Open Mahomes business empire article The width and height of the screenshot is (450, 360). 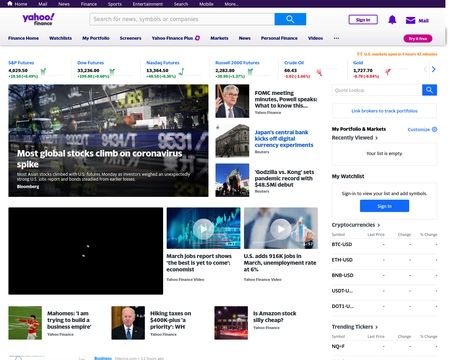pyautogui.click(x=69, y=320)
